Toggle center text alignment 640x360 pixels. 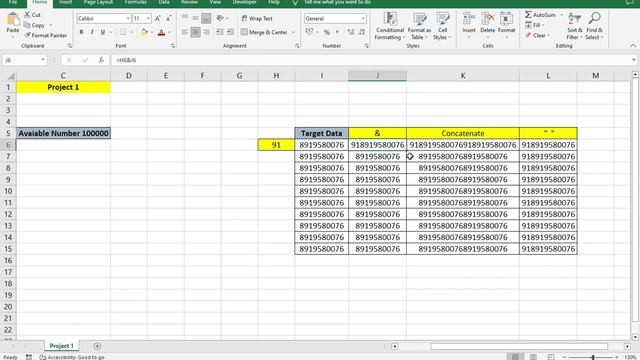pos(196,32)
